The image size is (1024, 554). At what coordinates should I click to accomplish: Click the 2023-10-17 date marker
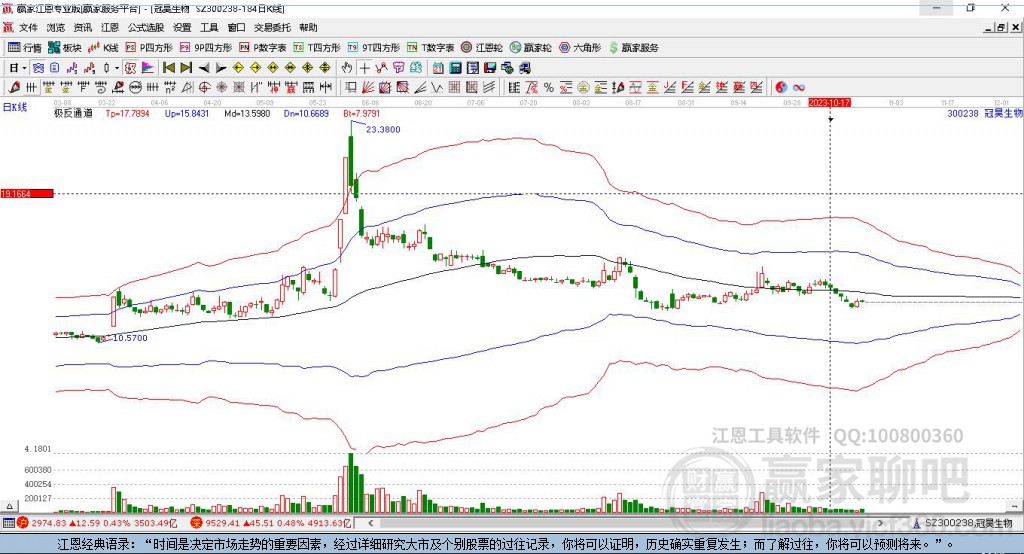829,103
